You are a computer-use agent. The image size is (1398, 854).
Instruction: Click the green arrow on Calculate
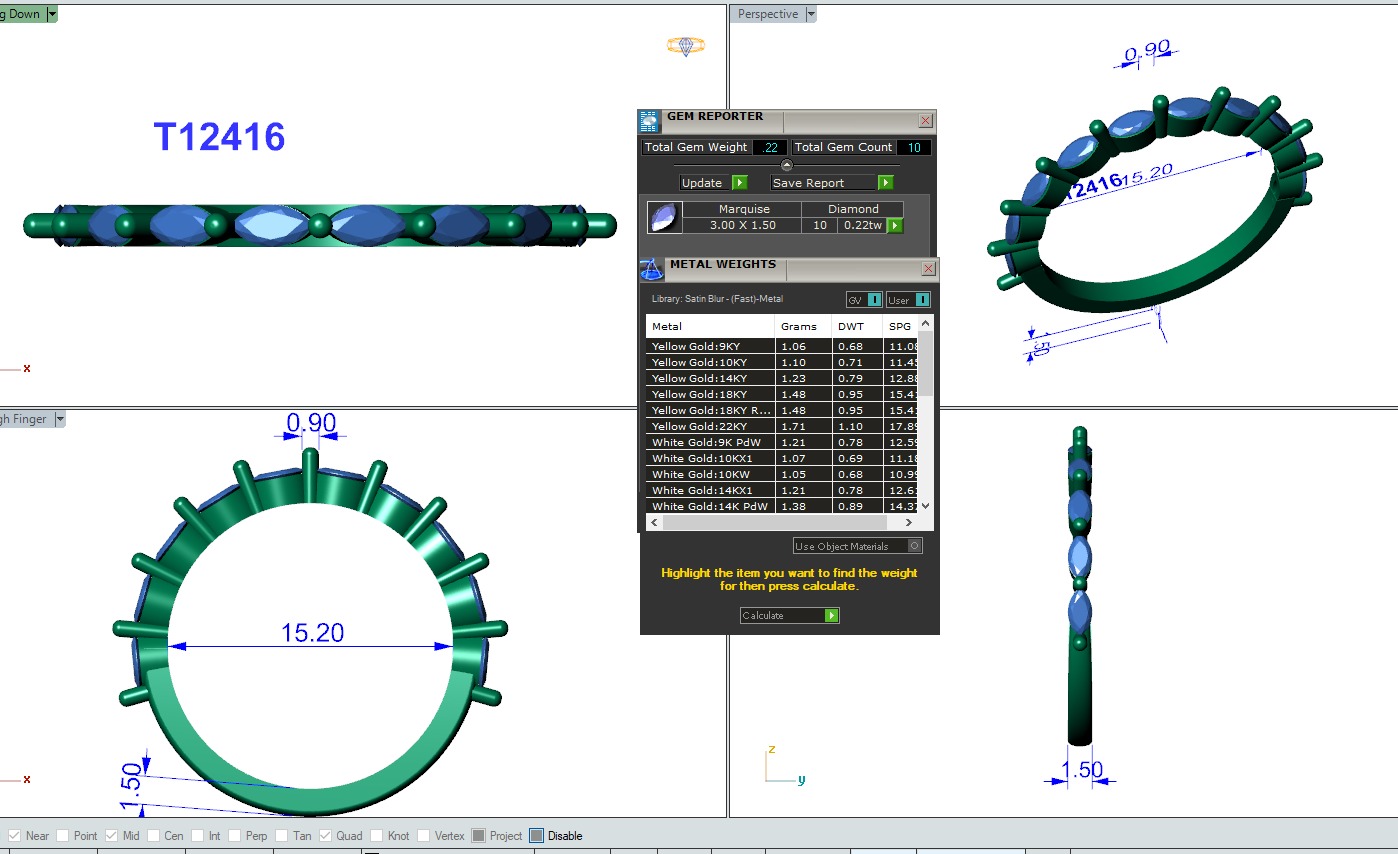click(831, 616)
